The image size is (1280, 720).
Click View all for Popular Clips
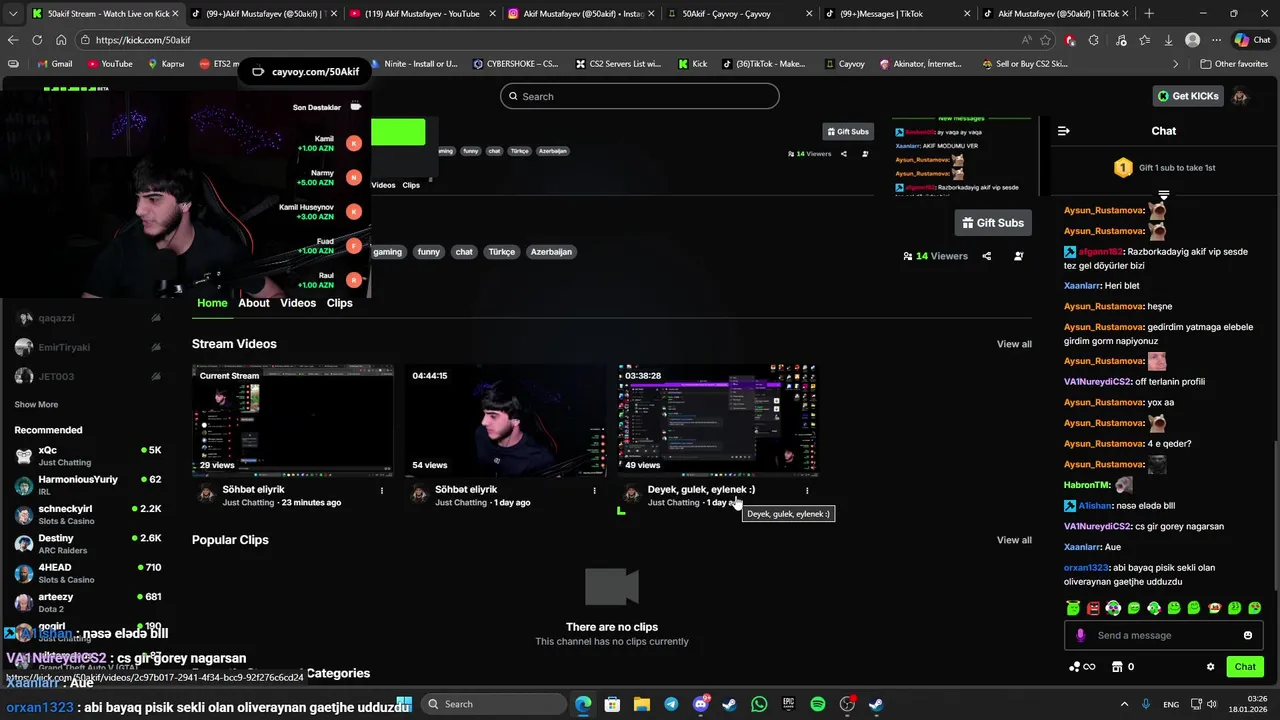pyautogui.click(x=1014, y=540)
